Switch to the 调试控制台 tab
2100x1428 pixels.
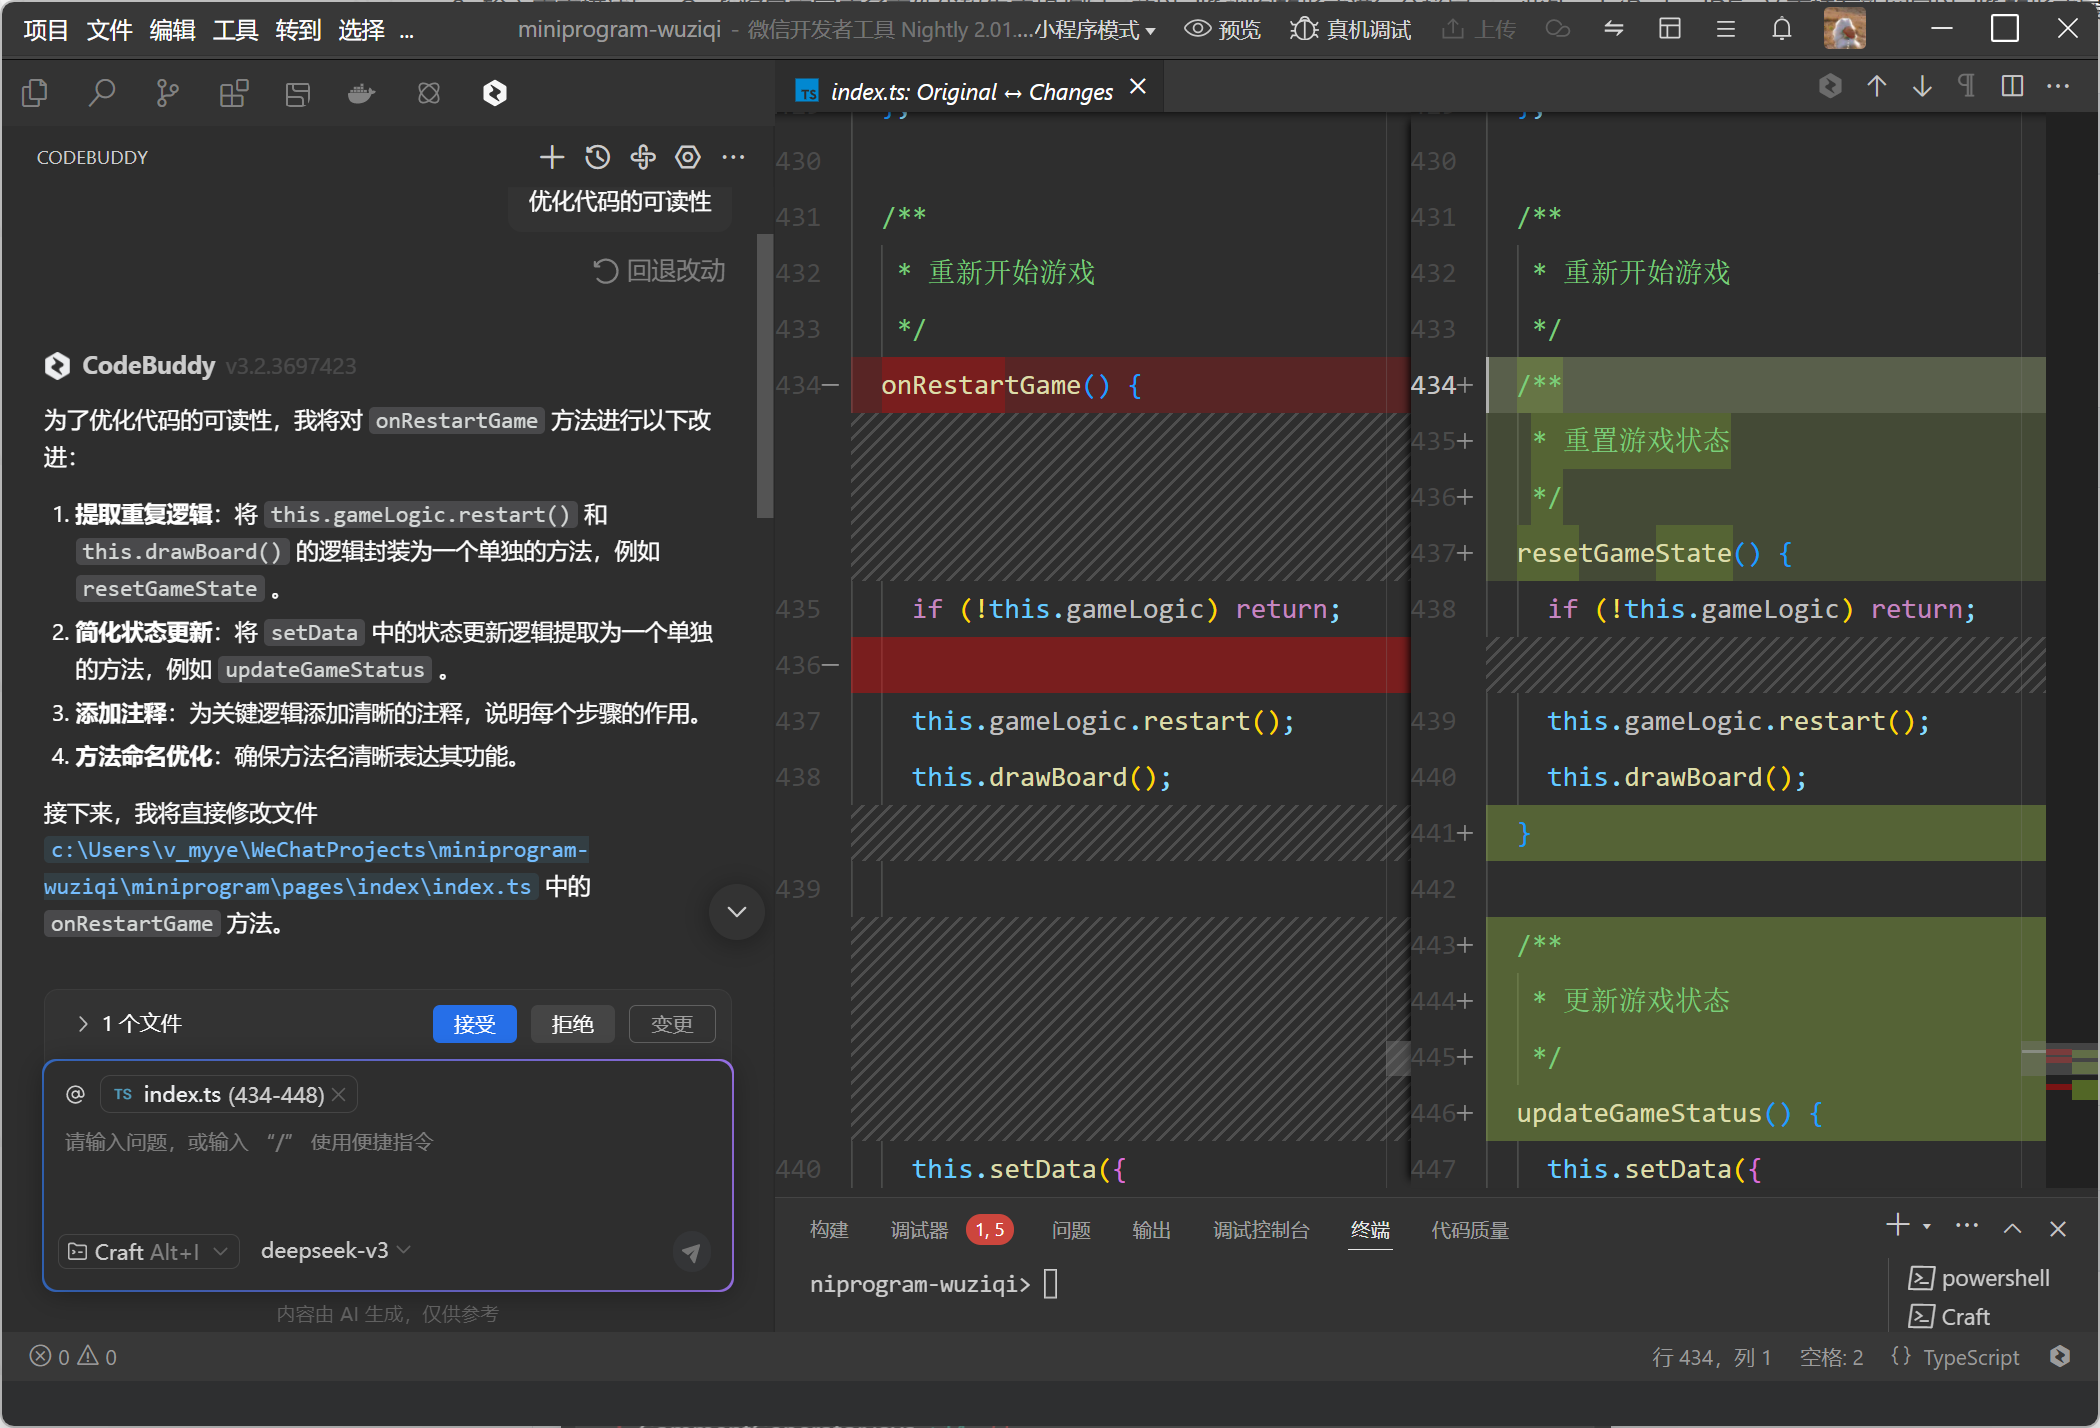(1260, 1230)
